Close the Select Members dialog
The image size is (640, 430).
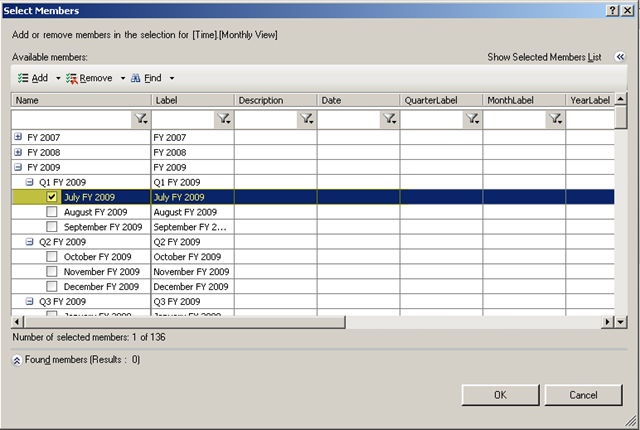(x=627, y=11)
